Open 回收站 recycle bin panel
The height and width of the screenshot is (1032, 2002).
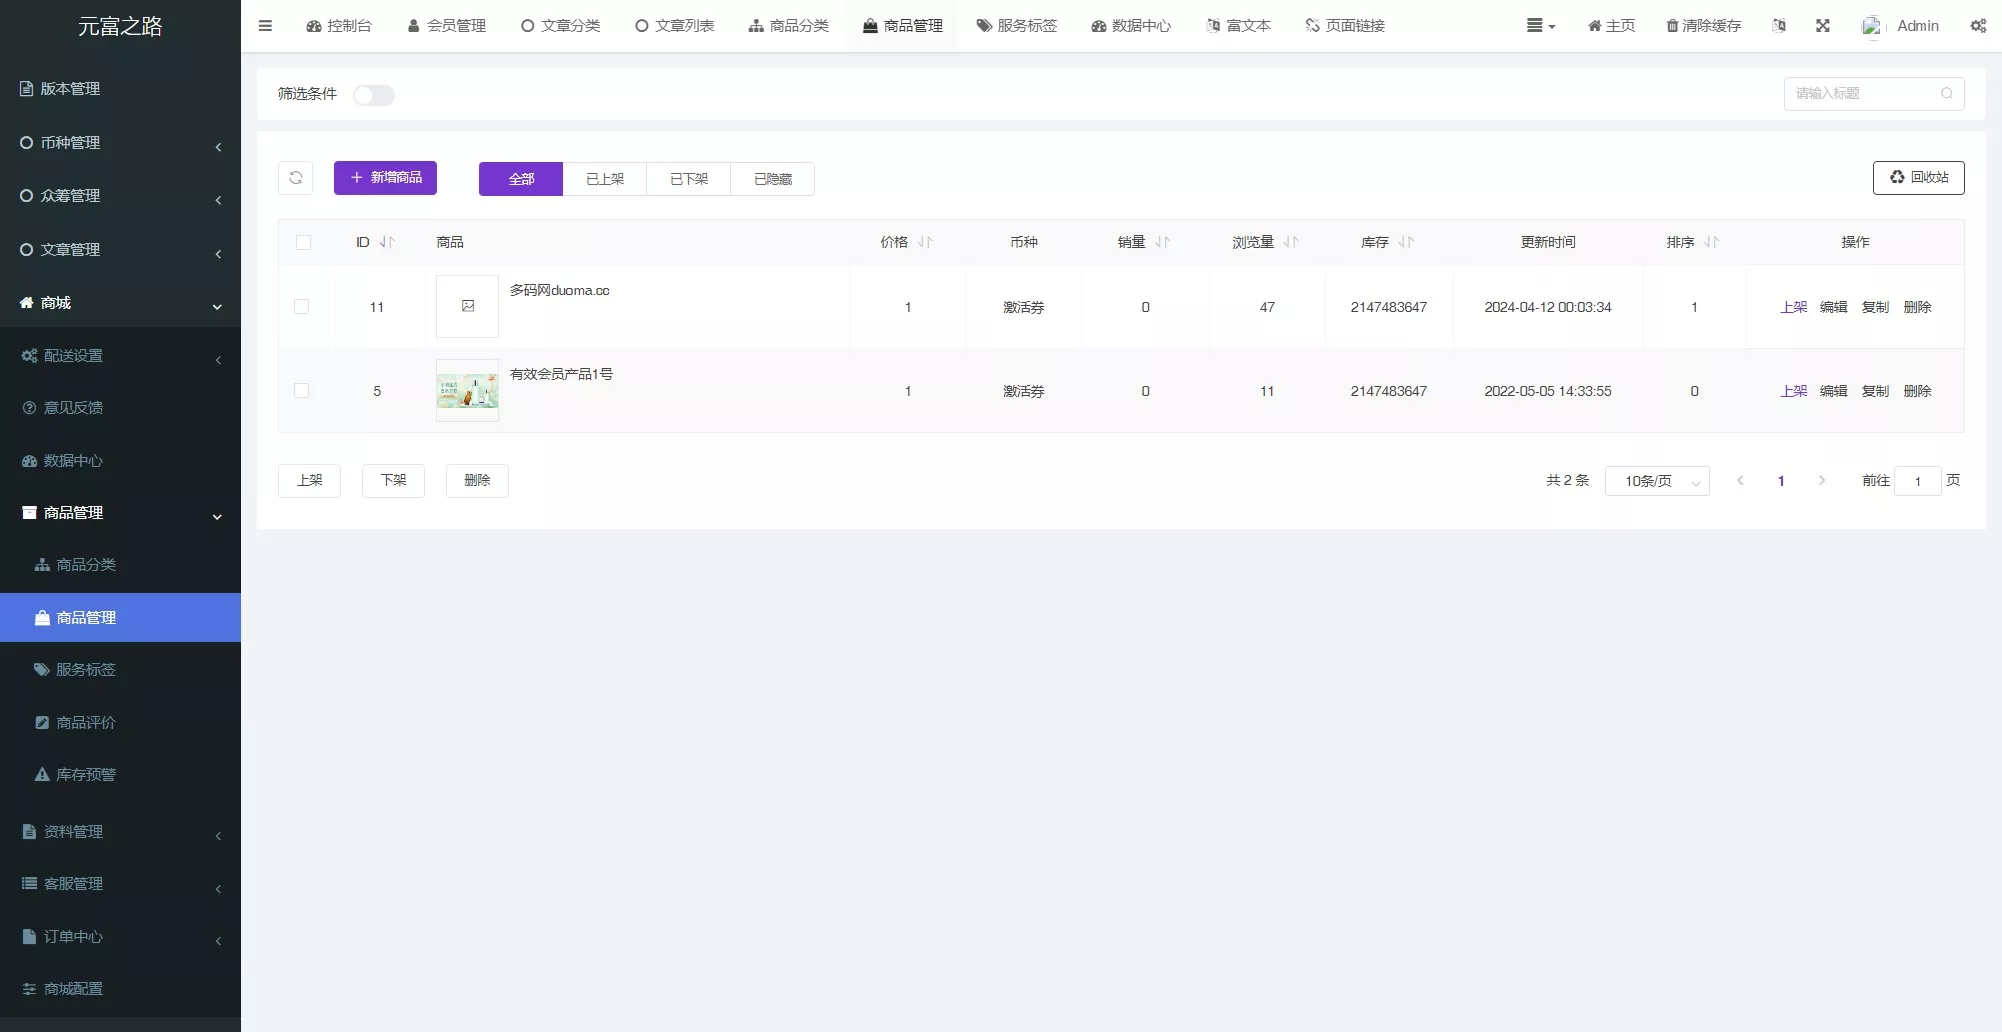(1917, 178)
